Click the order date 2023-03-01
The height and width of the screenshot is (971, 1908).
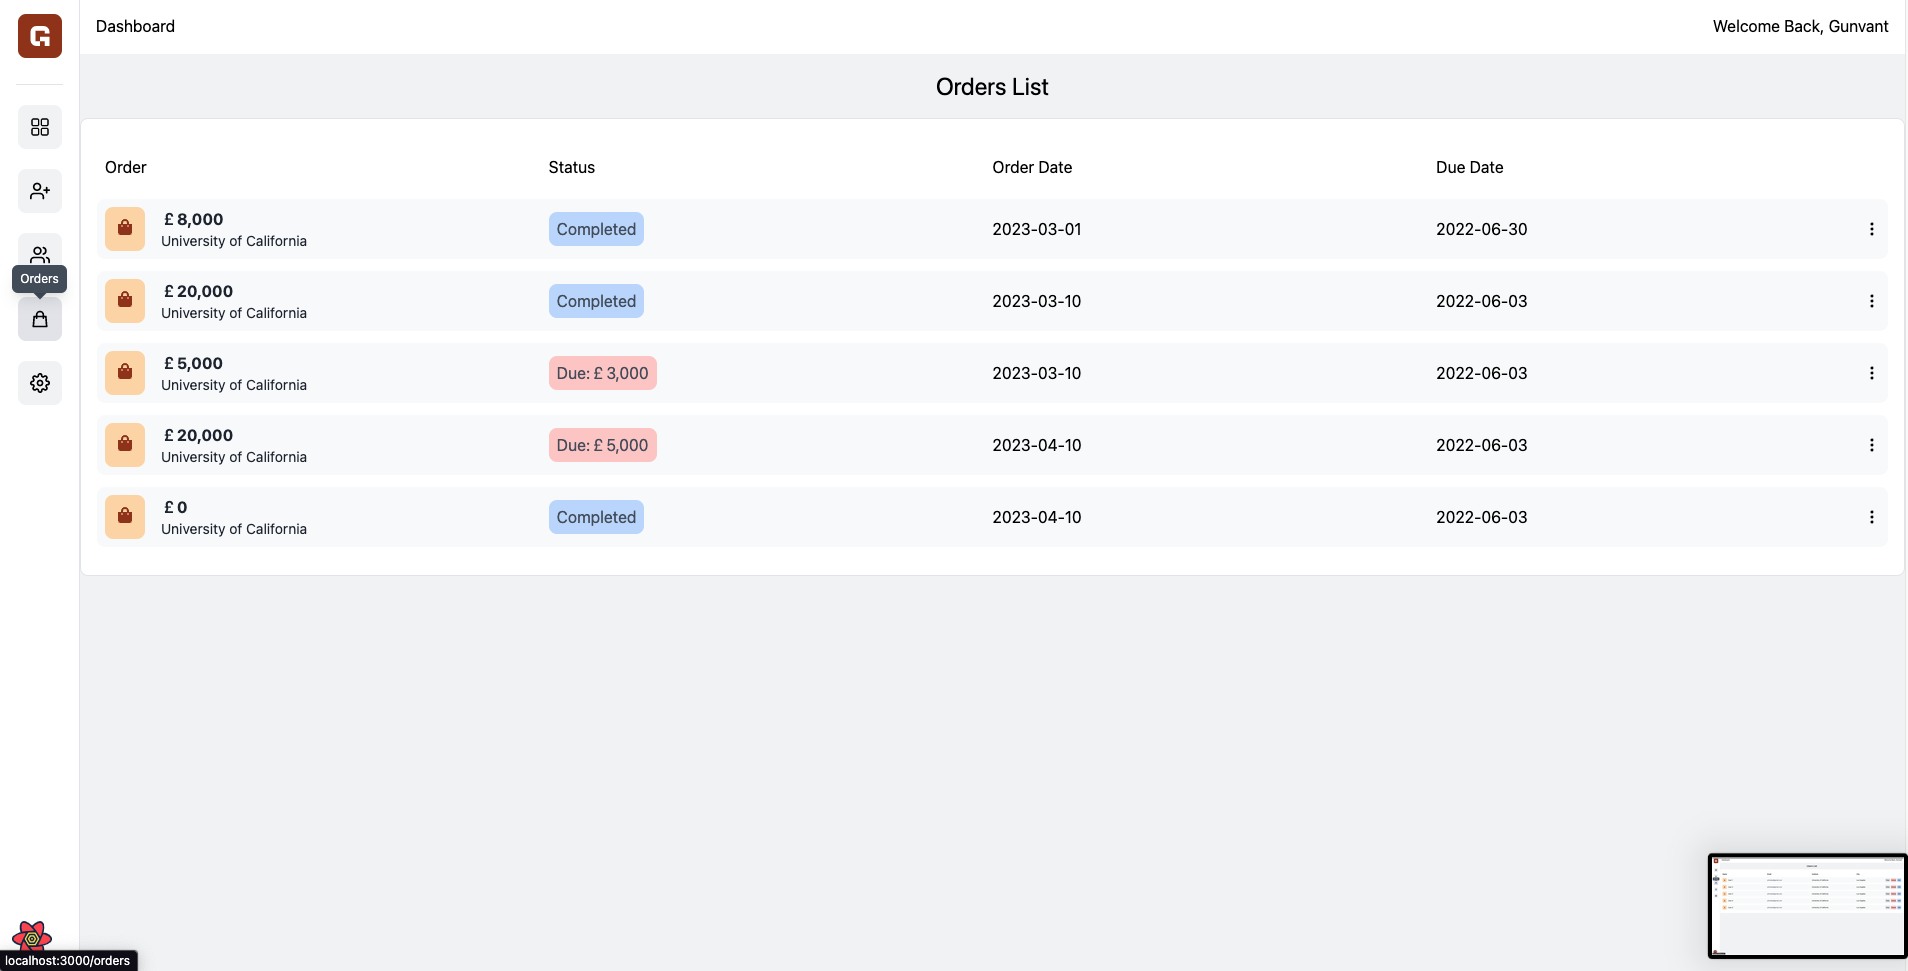tap(1037, 229)
